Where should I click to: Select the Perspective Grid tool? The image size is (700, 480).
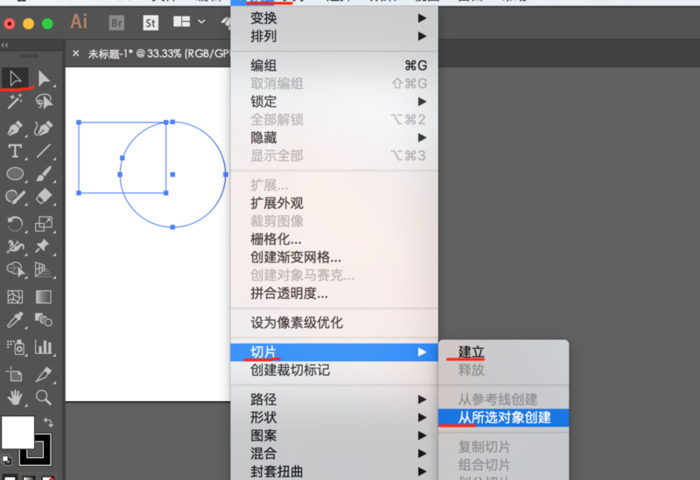point(44,269)
